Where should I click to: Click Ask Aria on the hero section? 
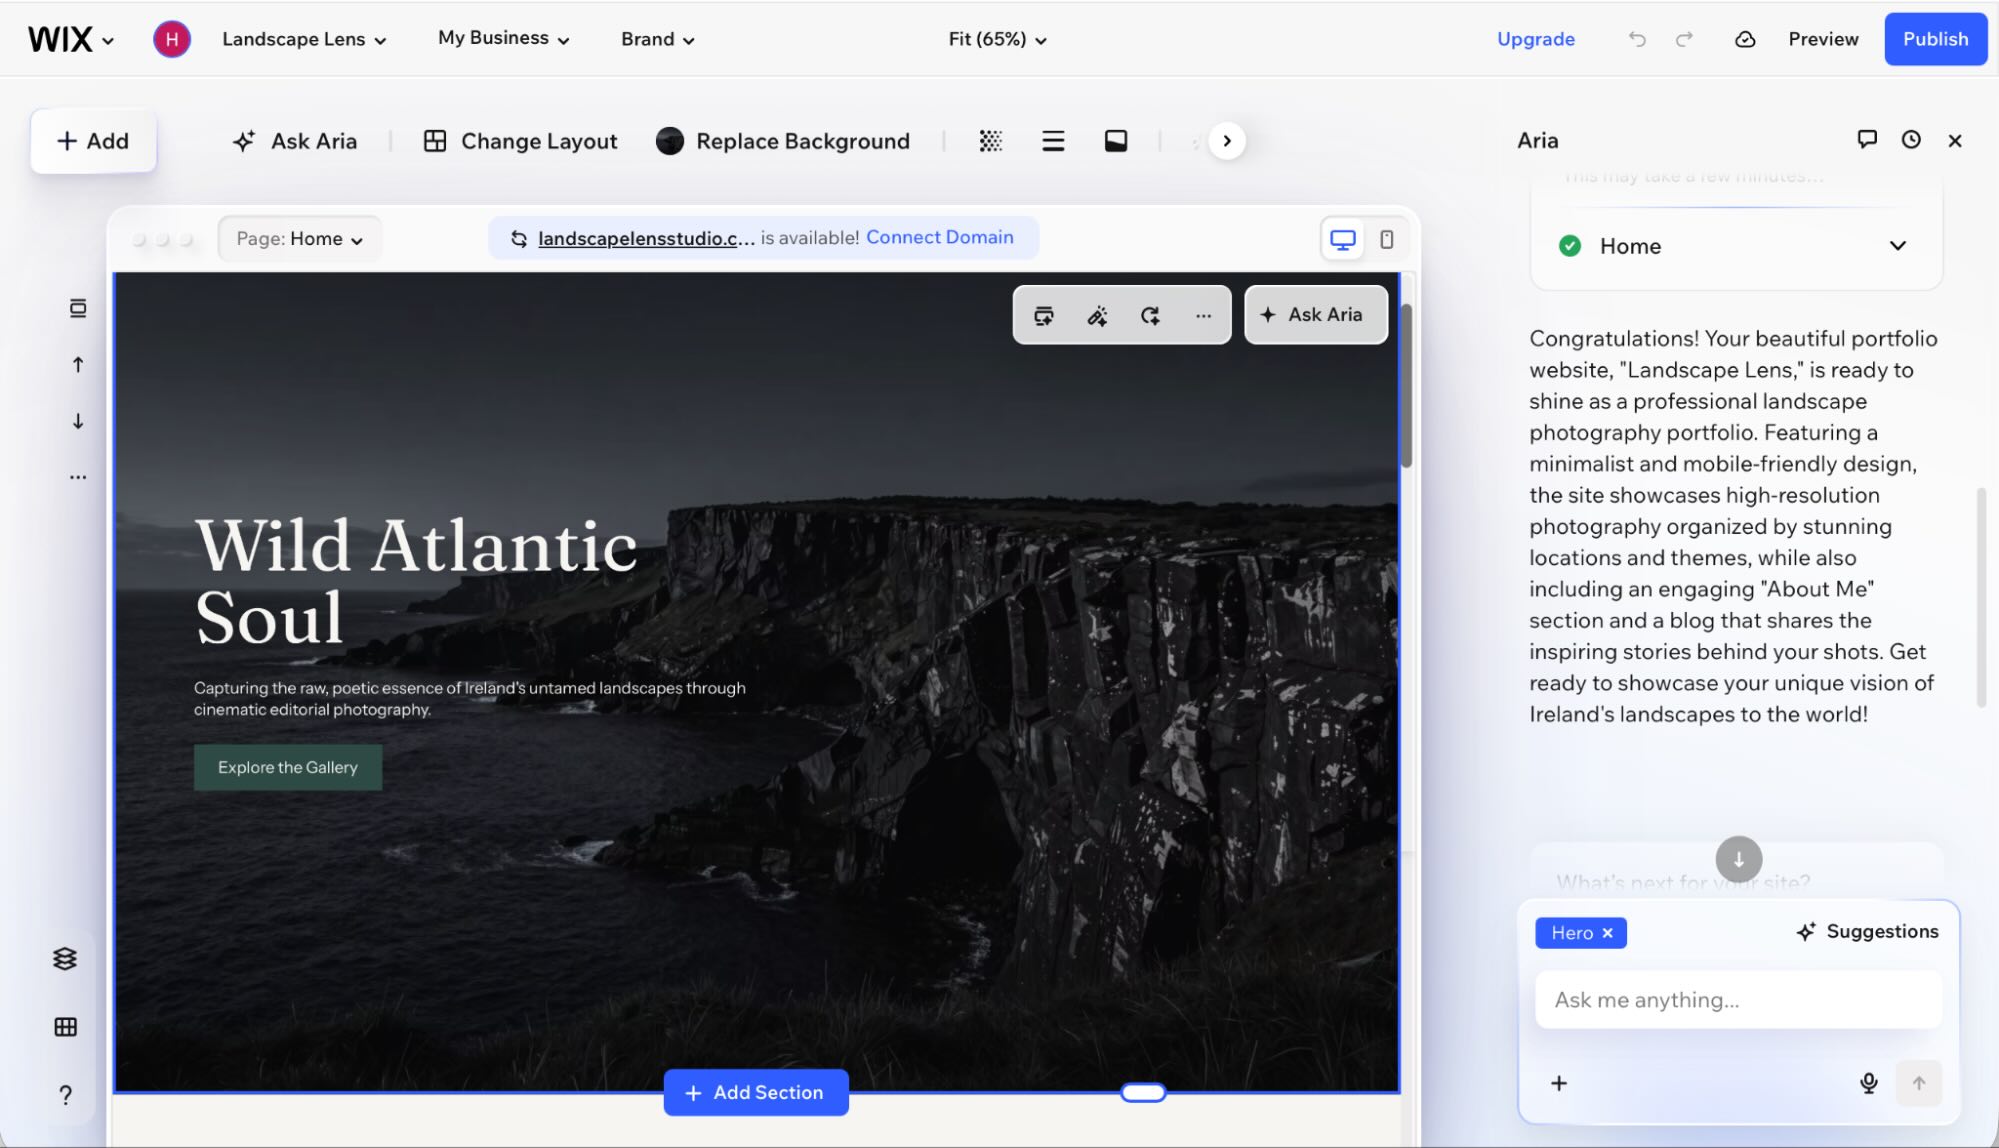[1316, 314]
